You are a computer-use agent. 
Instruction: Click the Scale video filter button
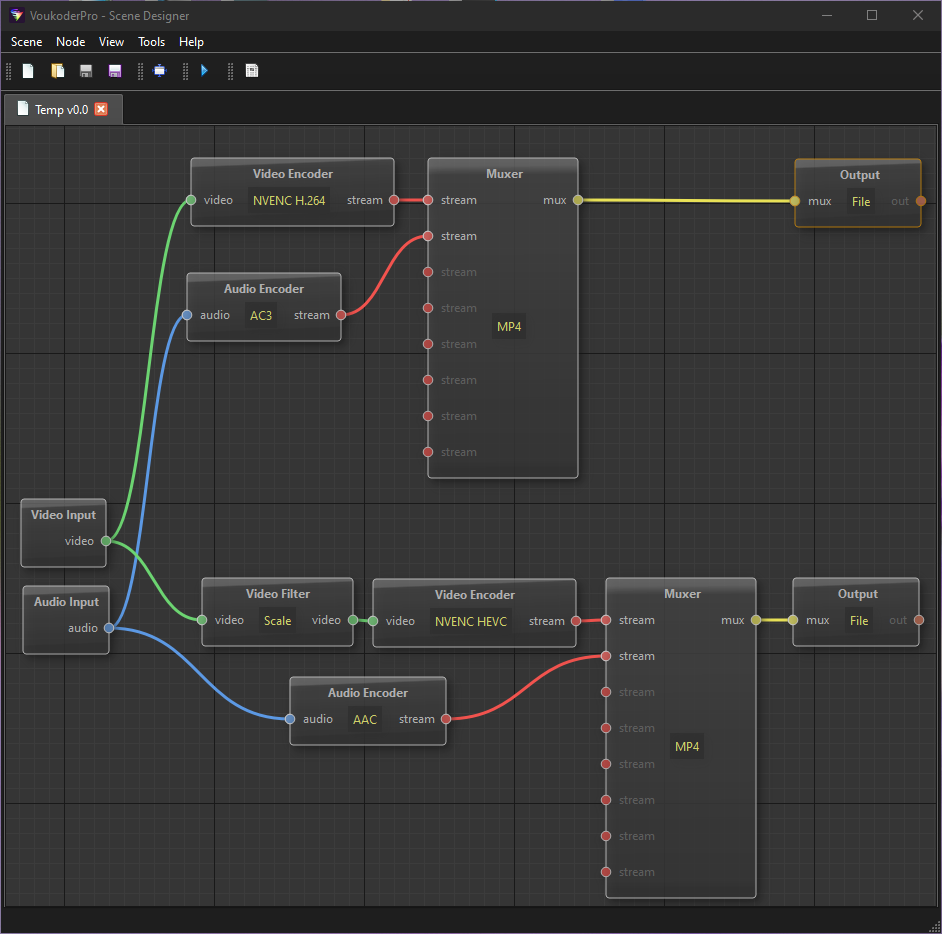click(277, 620)
